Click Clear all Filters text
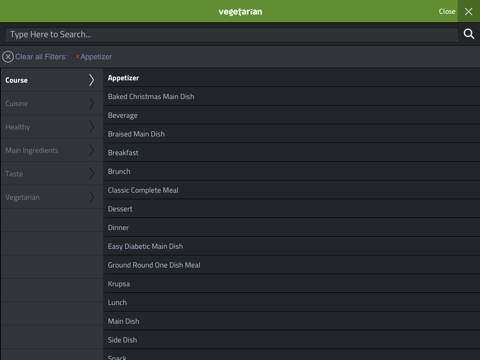This screenshot has height=360, width=480. pyautogui.click(x=41, y=57)
